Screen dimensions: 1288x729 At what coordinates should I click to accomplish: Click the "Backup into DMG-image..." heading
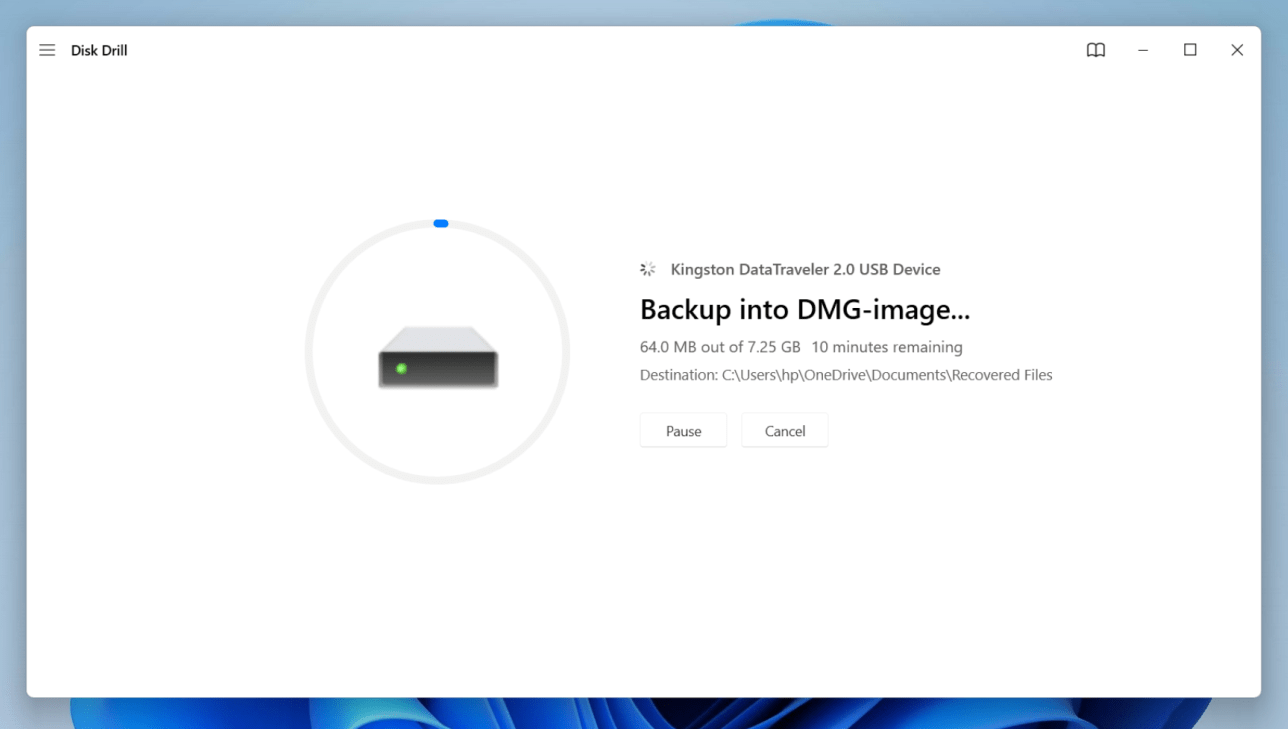805,309
